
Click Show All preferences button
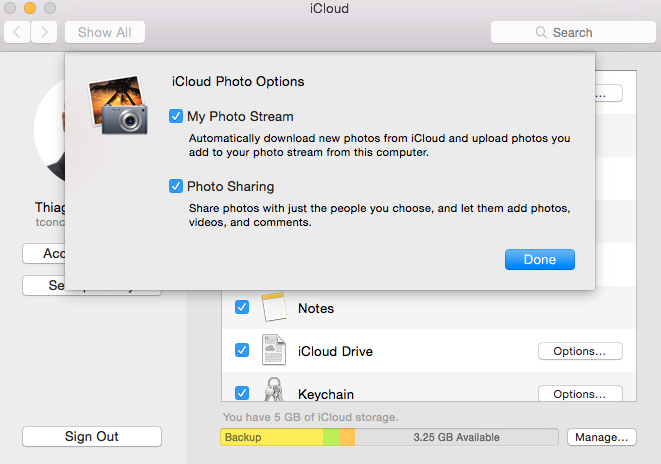105,32
